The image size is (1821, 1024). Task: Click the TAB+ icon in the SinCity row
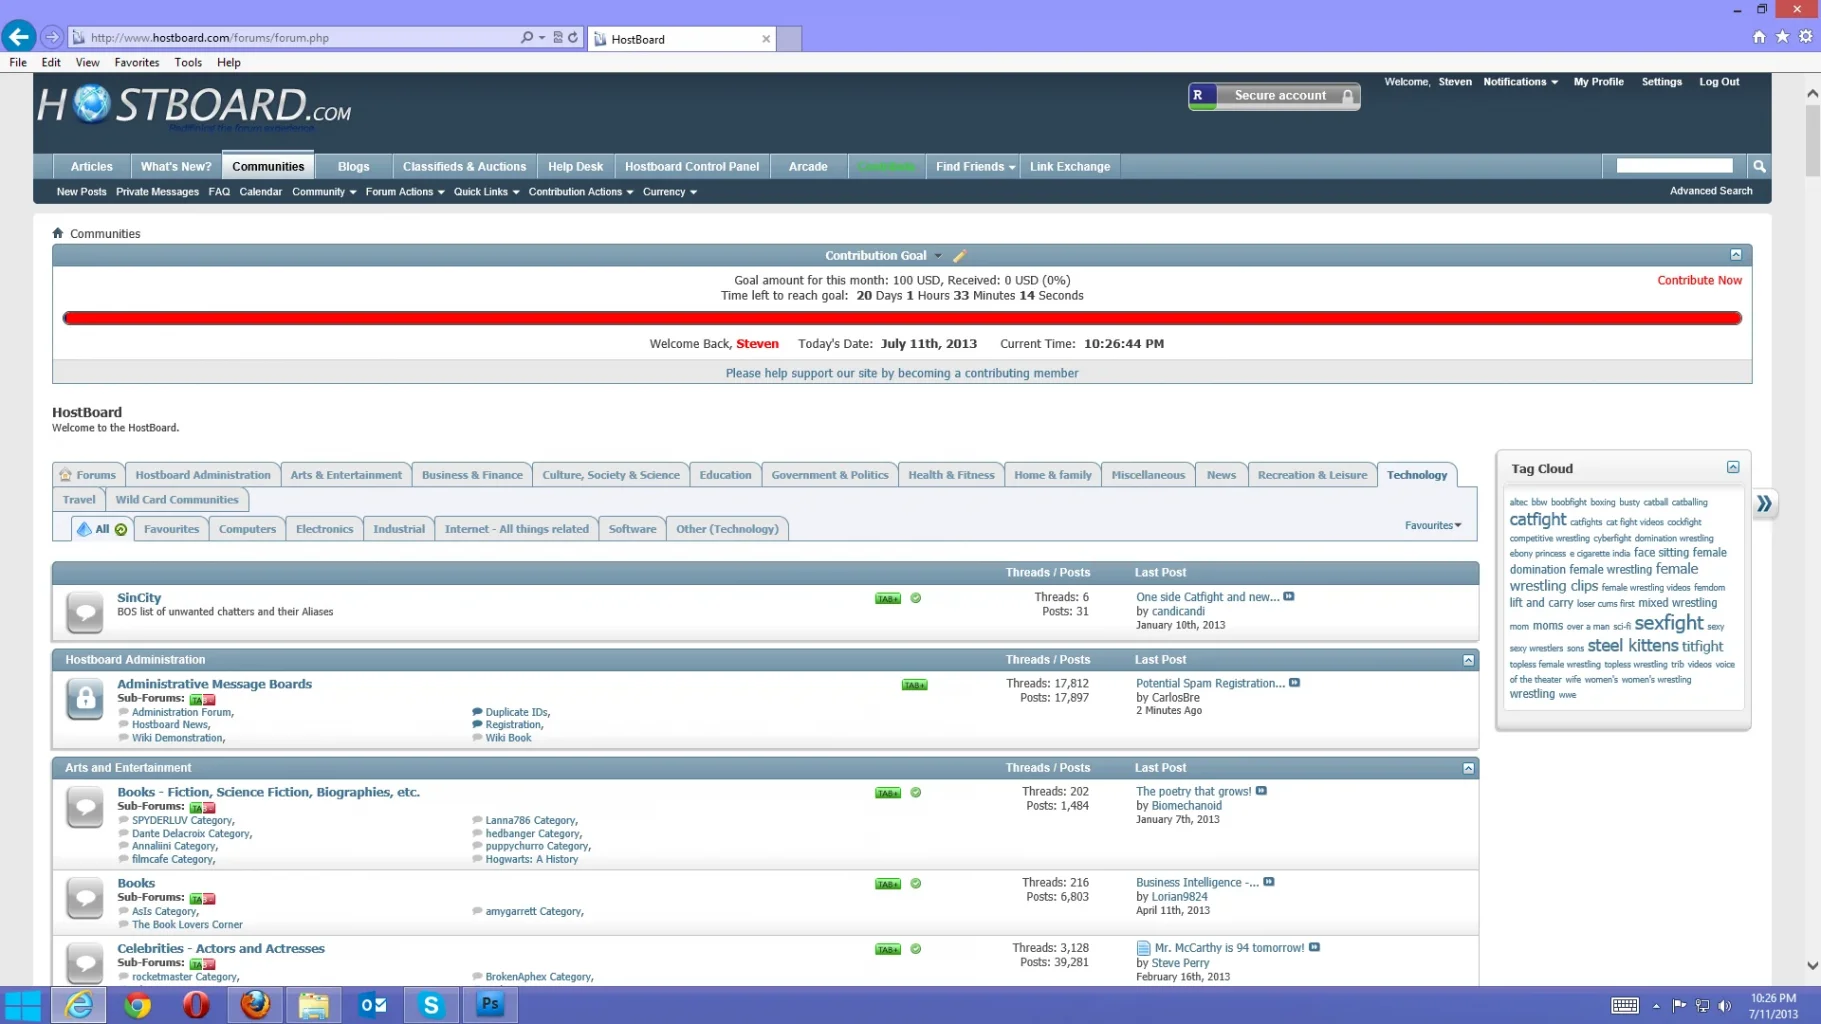(888, 598)
